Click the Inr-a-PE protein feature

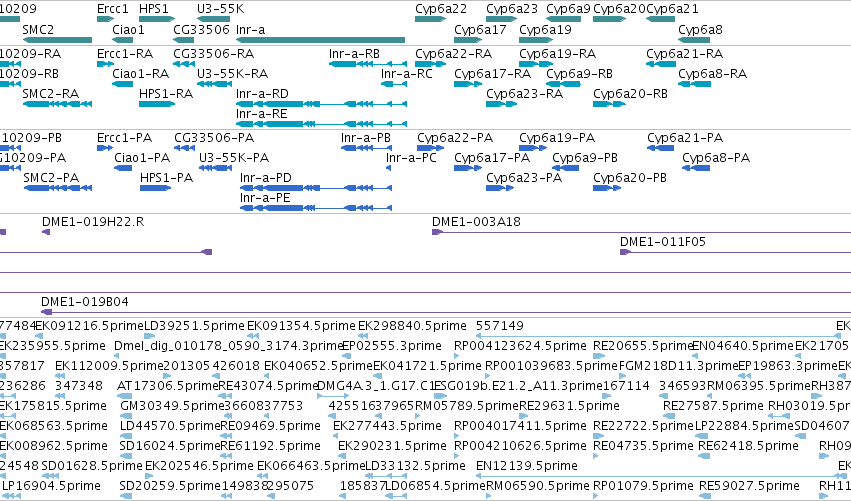coord(316,208)
